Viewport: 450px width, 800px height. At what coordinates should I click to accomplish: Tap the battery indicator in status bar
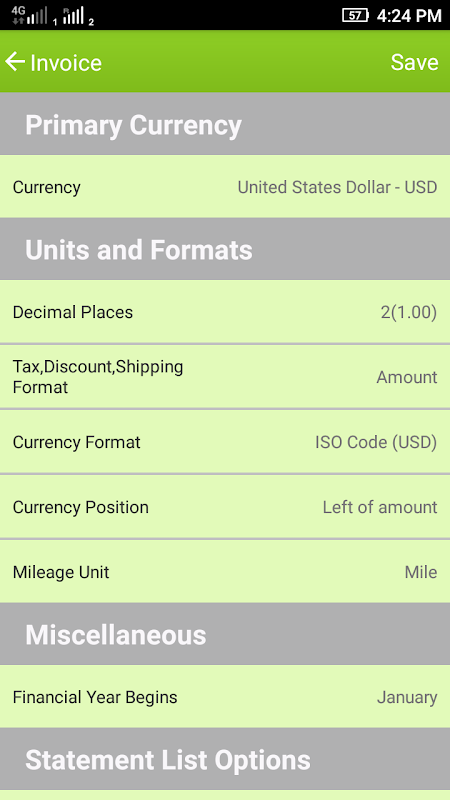355,15
